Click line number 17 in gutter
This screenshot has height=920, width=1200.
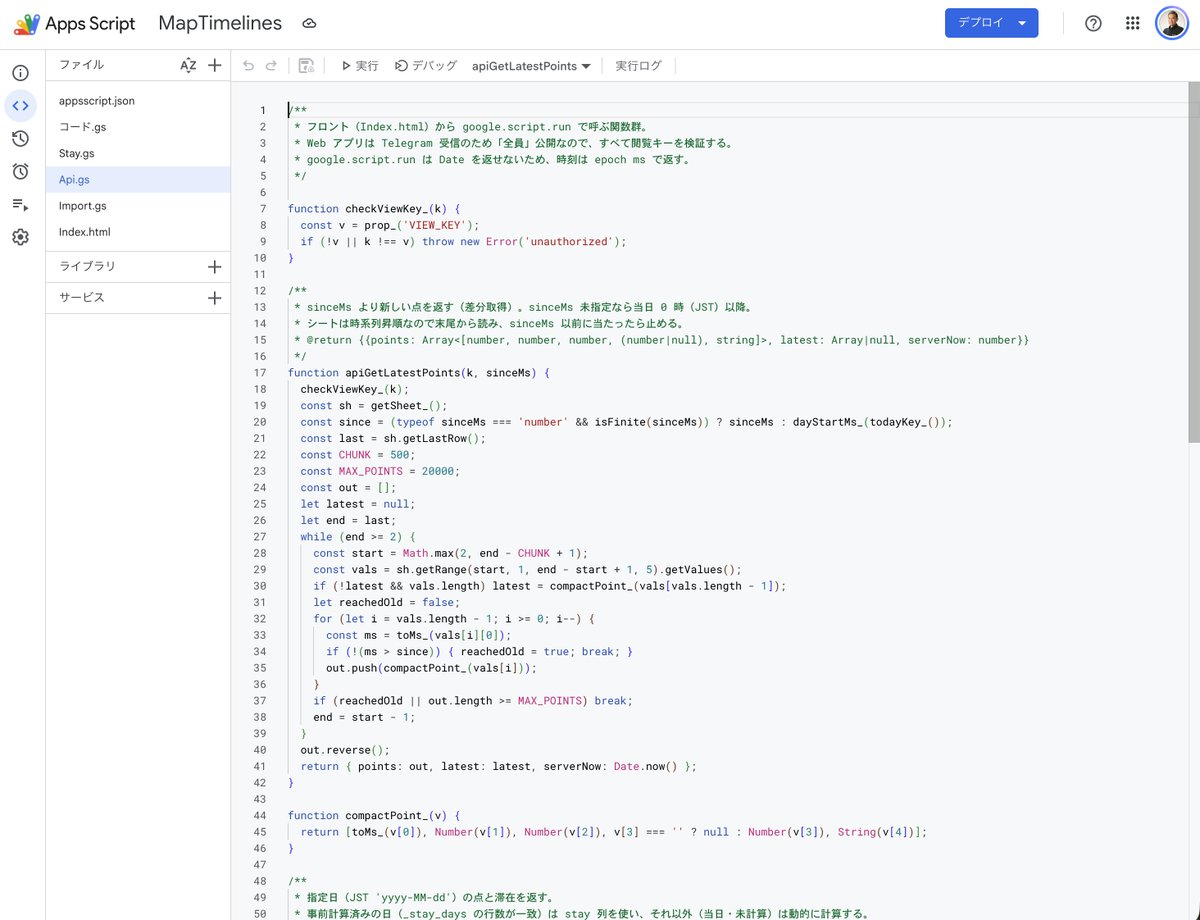click(260, 373)
